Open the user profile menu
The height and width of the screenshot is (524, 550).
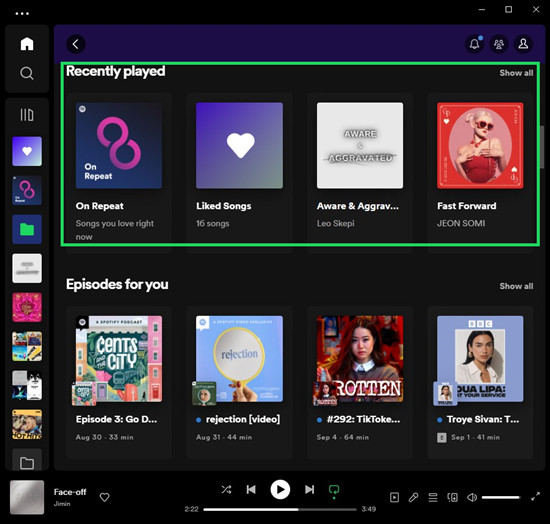coord(523,44)
